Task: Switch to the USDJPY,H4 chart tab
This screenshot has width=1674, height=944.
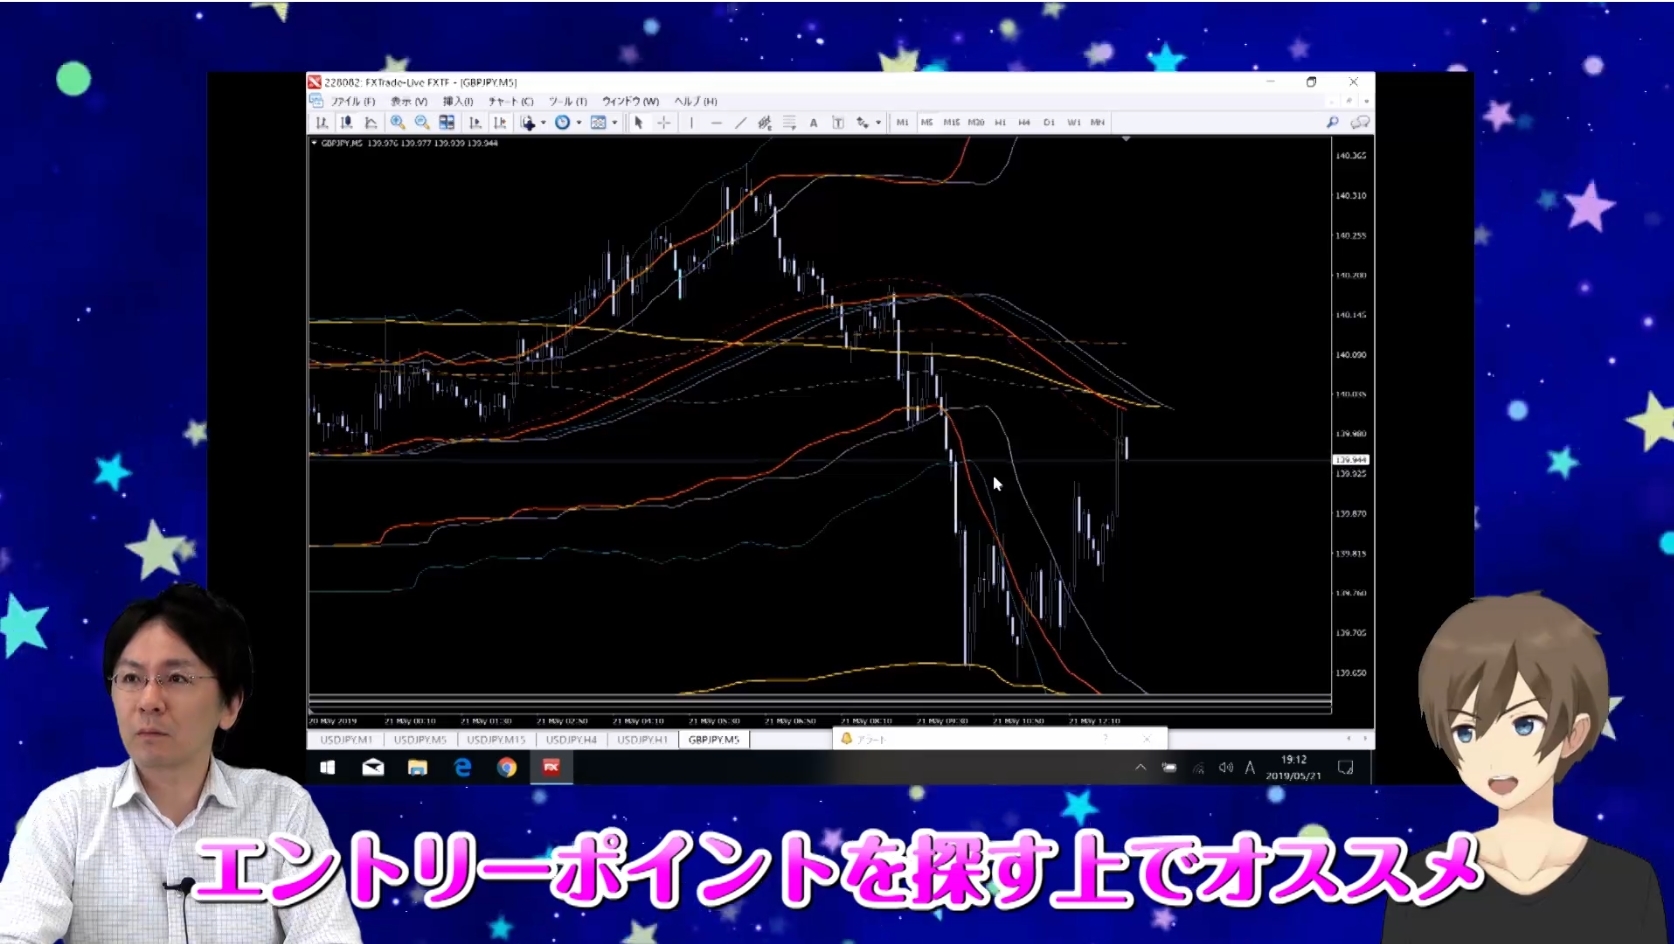Action: tap(571, 740)
